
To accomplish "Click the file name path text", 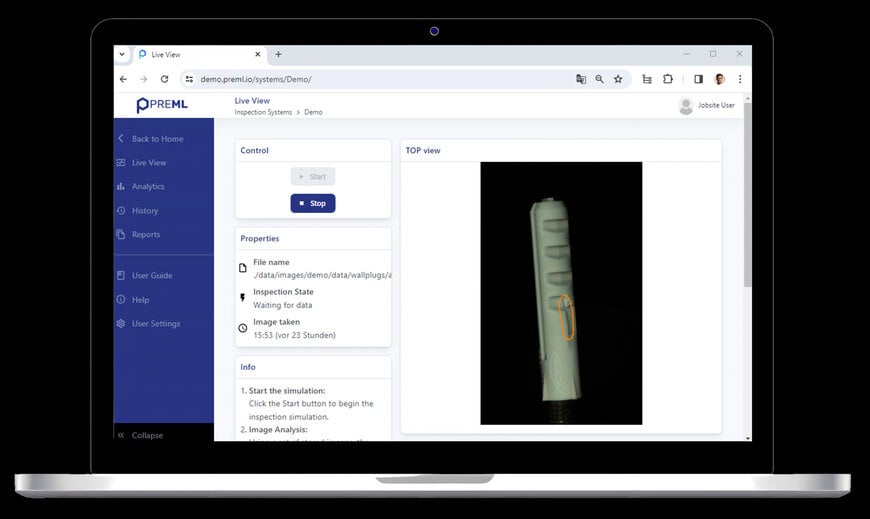I will click(322, 275).
